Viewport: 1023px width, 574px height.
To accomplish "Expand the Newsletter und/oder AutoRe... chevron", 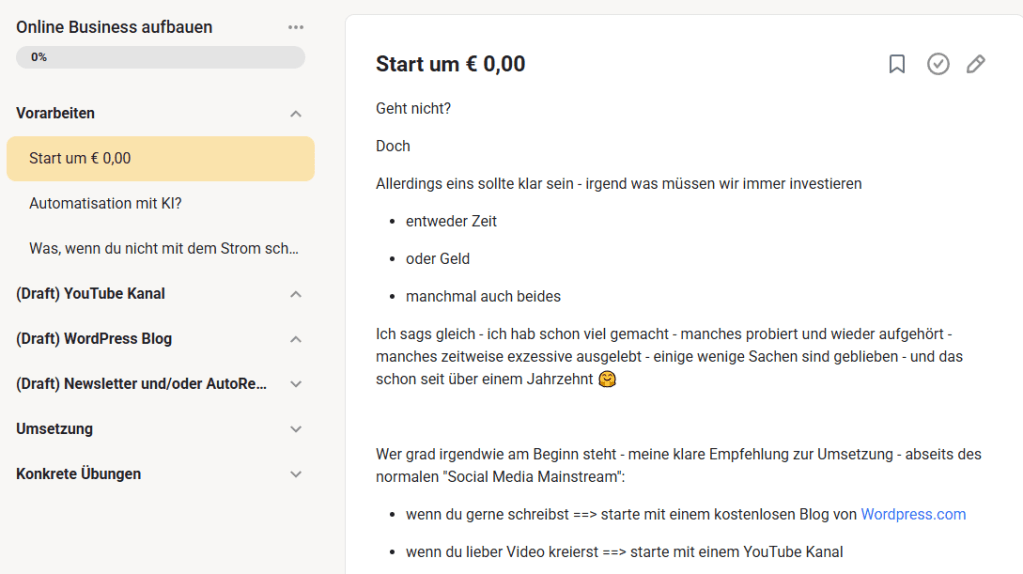I will point(295,384).
